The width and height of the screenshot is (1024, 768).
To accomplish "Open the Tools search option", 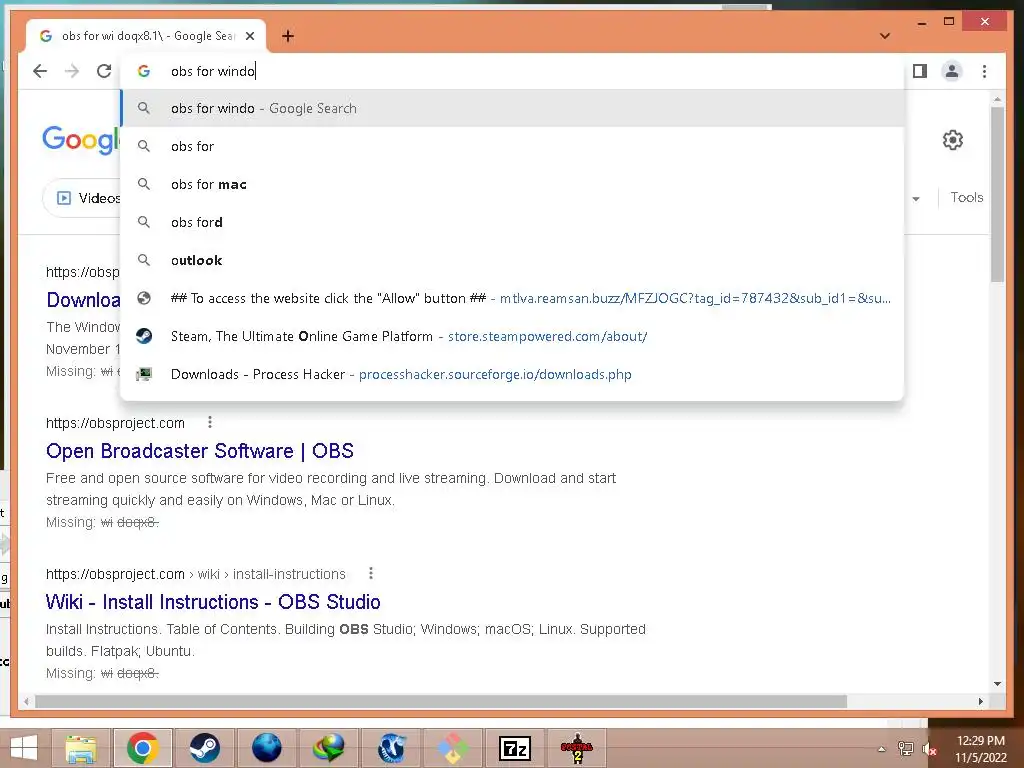I will [x=967, y=197].
